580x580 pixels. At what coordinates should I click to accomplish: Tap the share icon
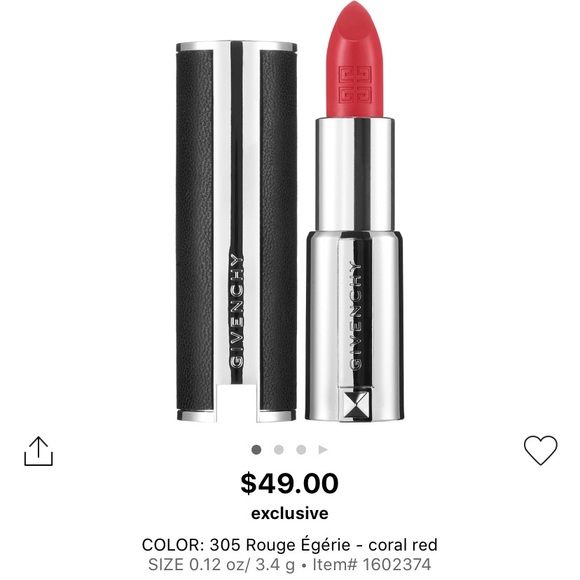click(x=38, y=451)
